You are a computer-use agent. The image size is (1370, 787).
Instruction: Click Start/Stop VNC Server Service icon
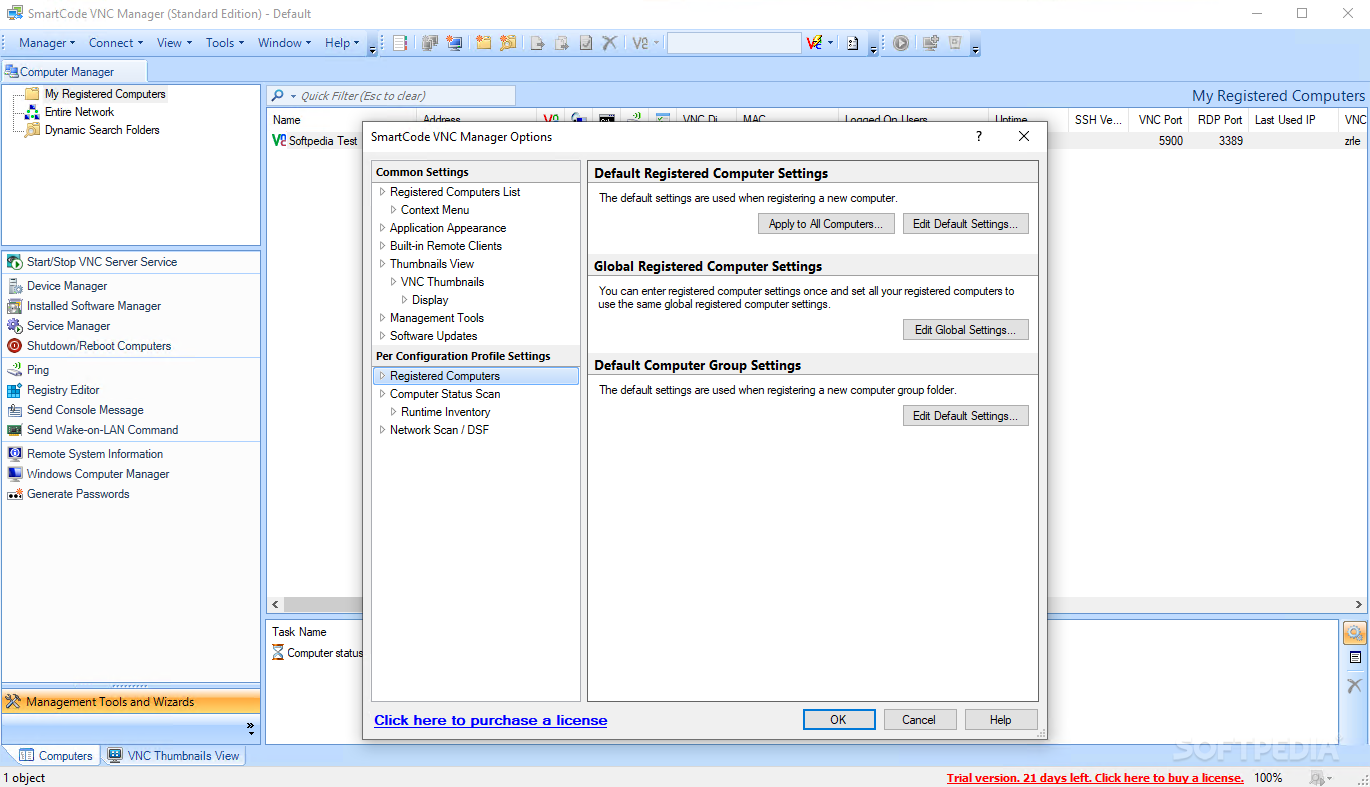click(15, 262)
